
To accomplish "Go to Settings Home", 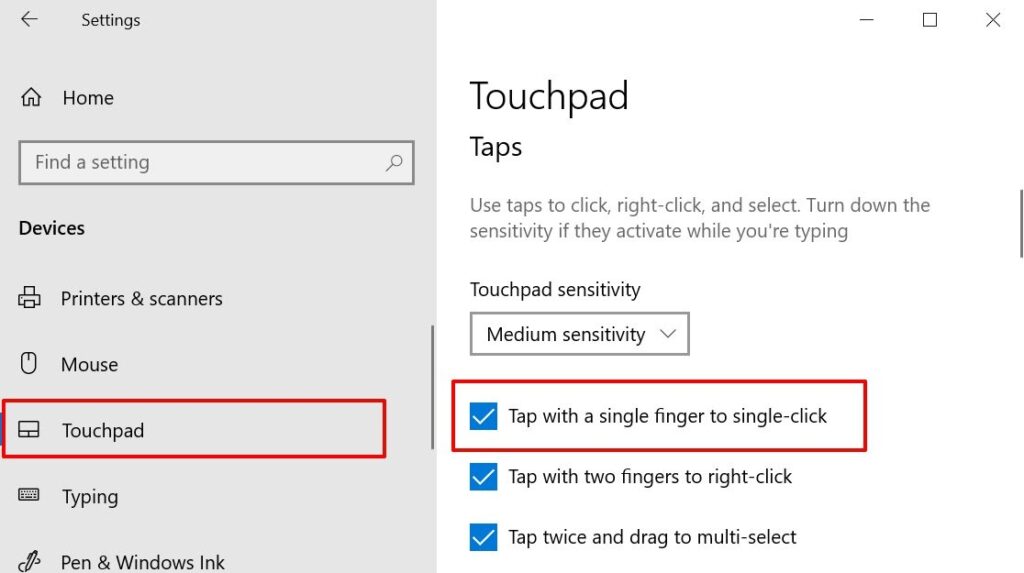I will (x=88, y=98).
